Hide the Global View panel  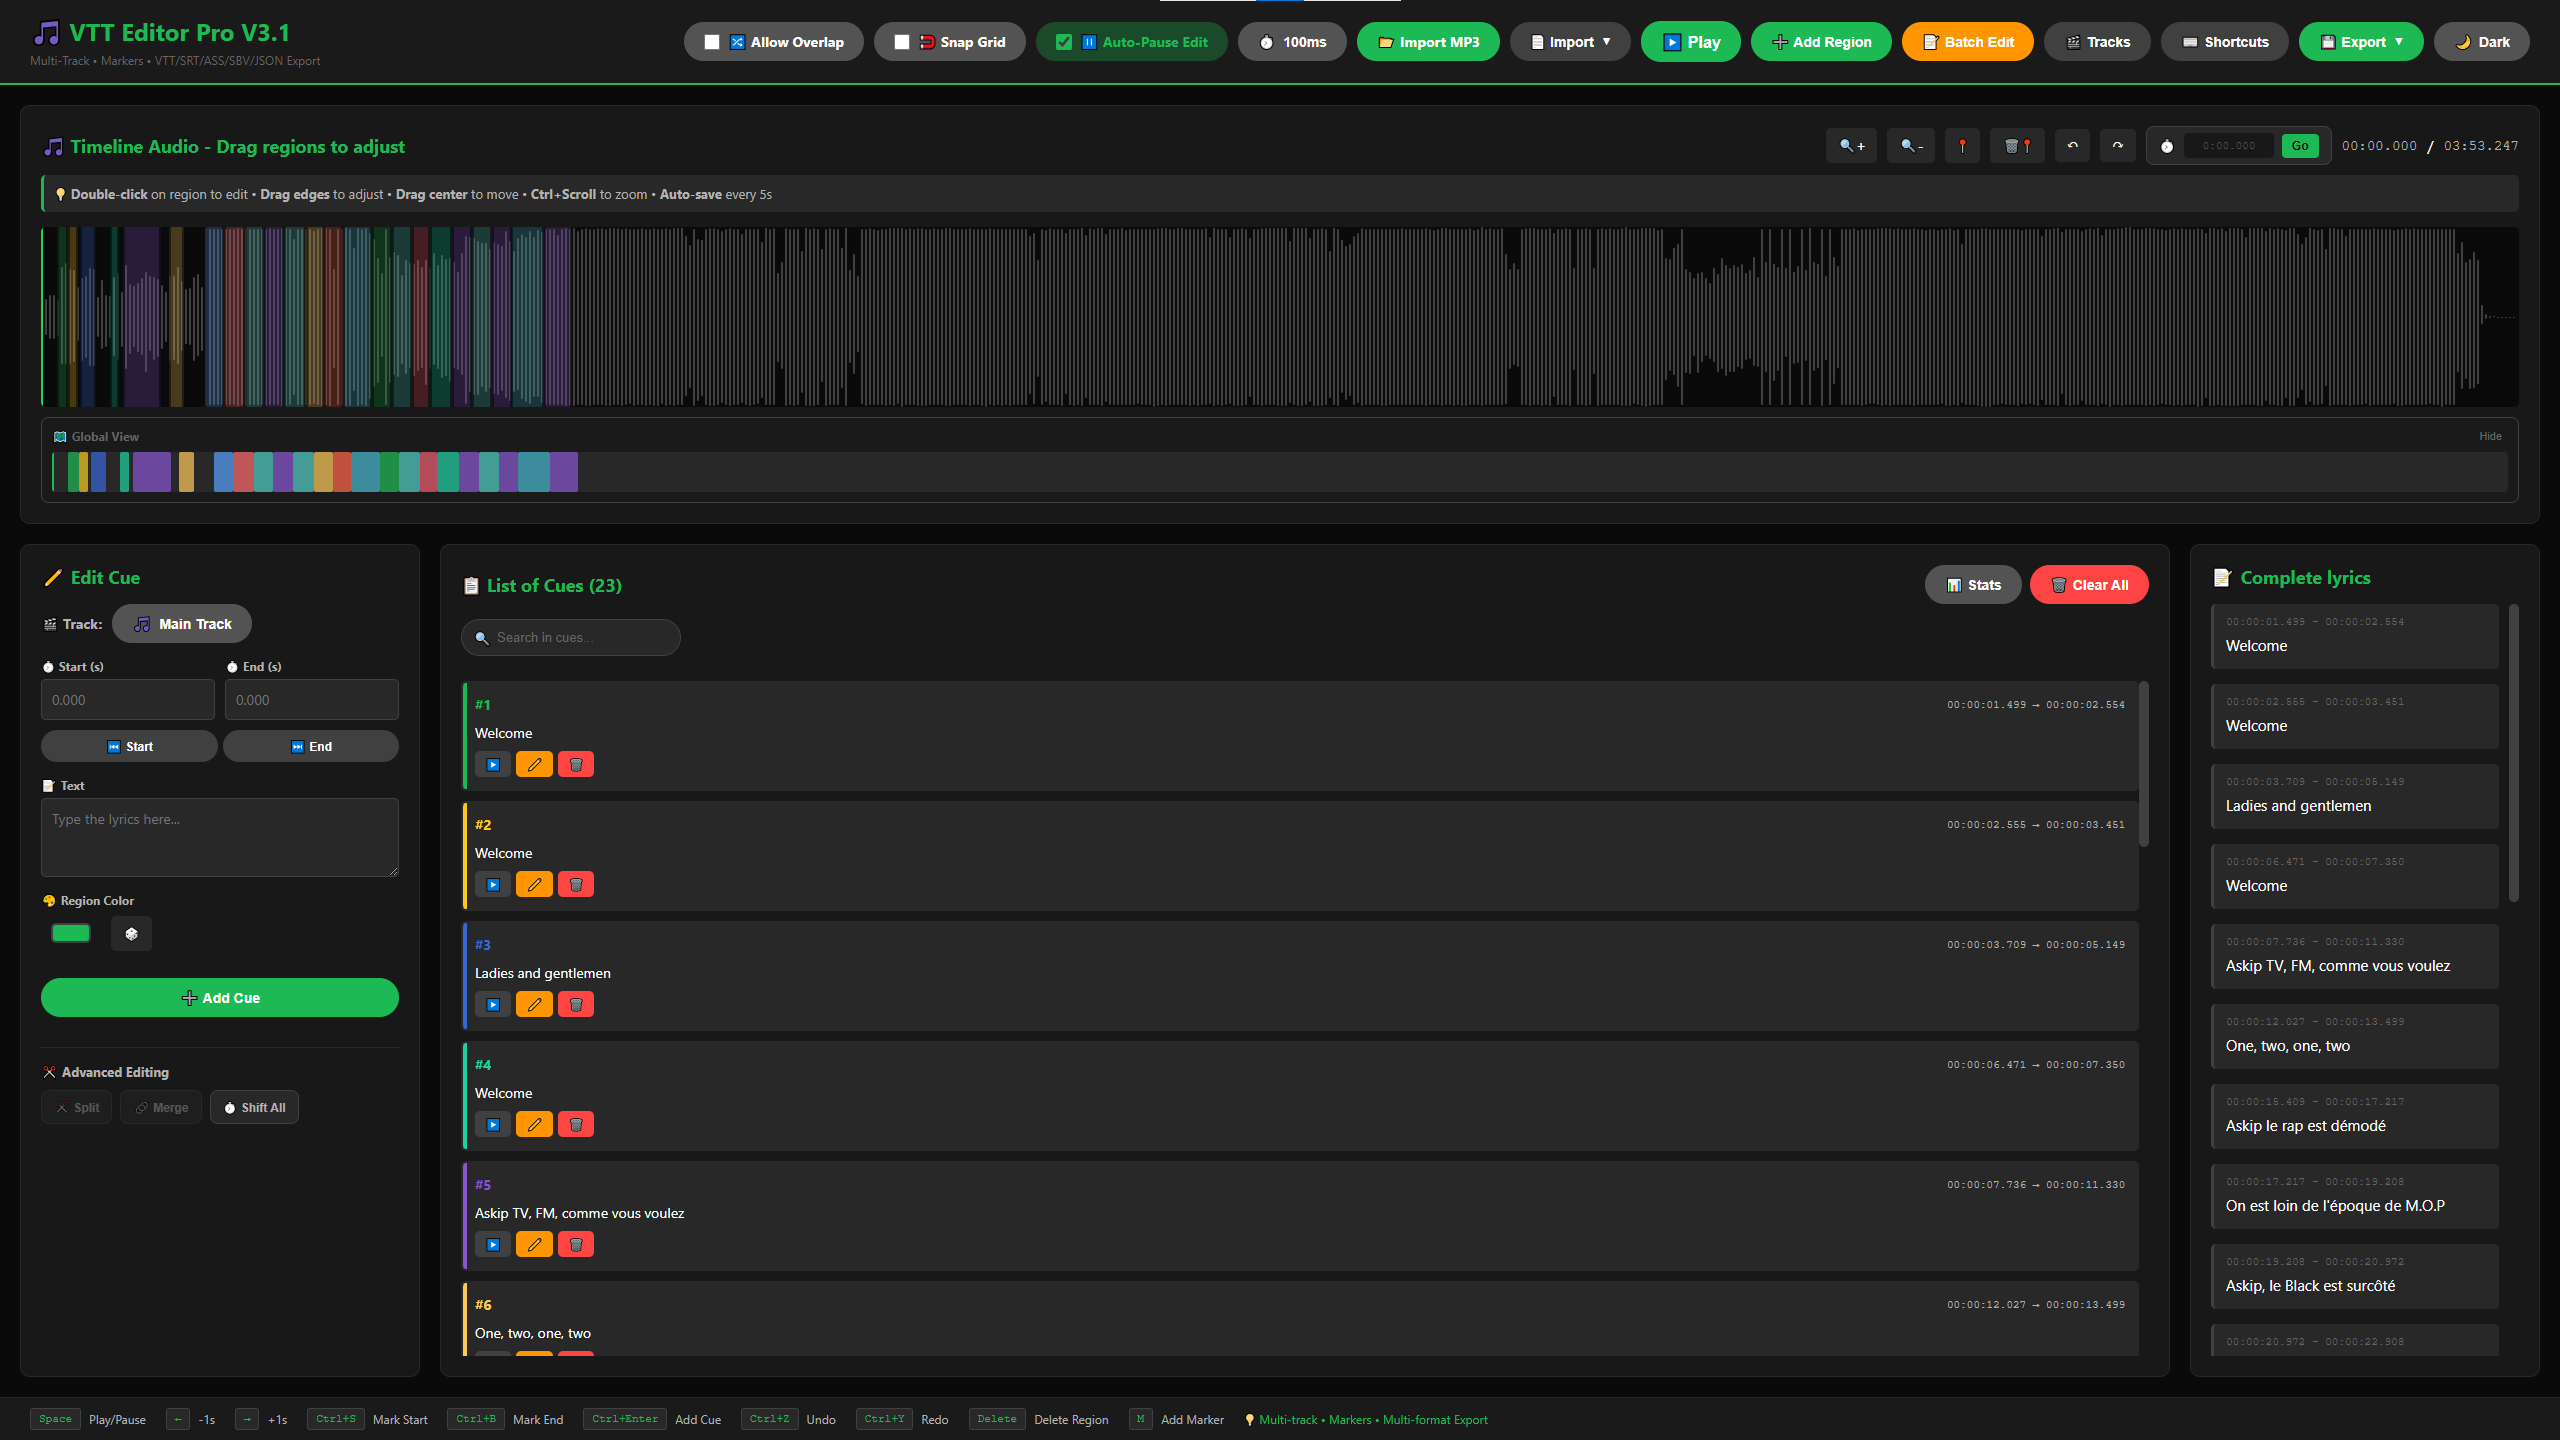point(2490,436)
